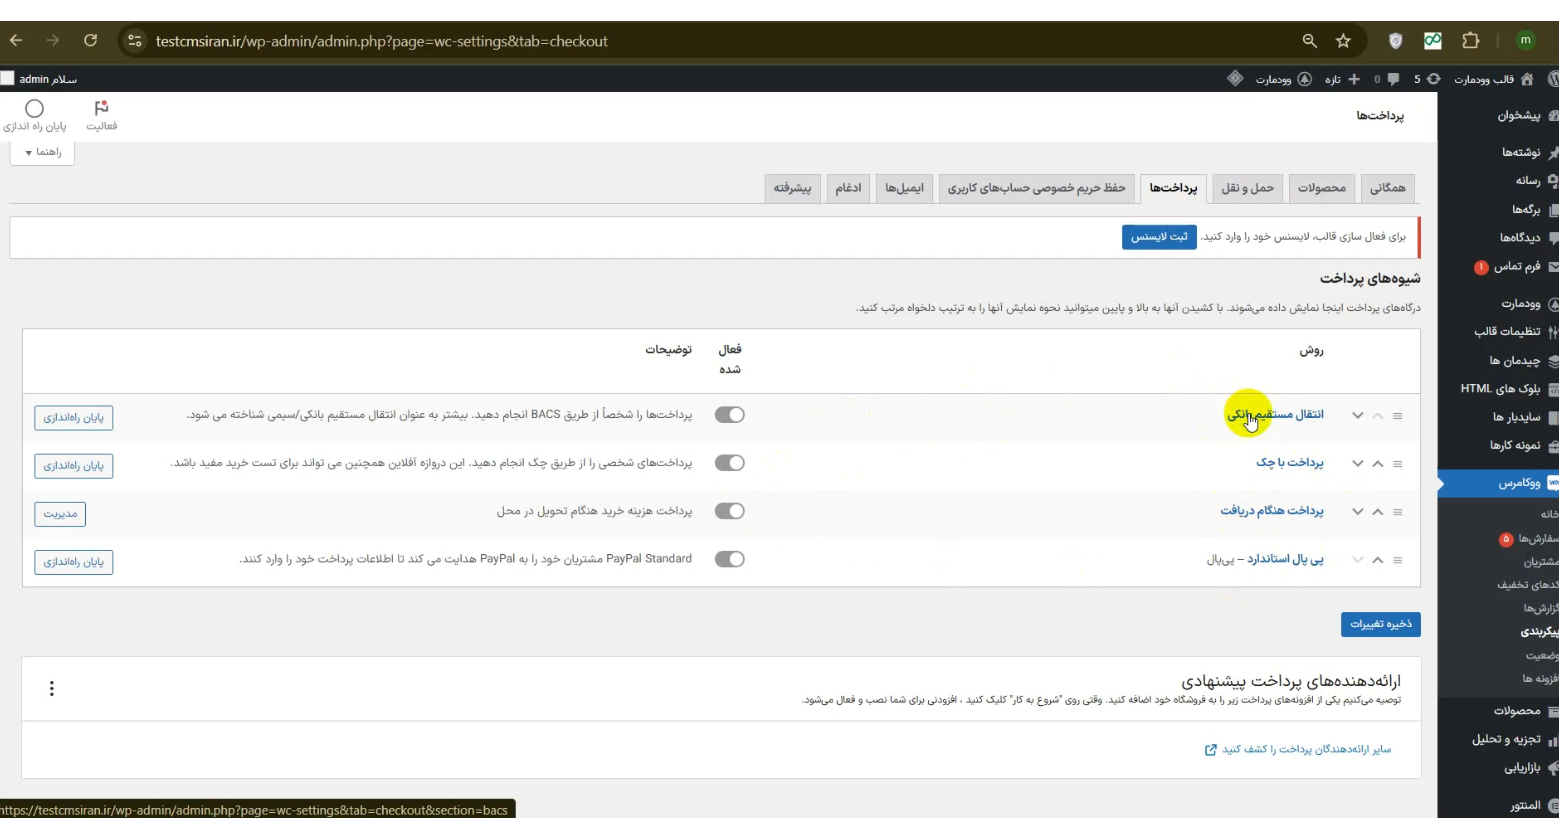Viewport: 1559px width, 839px height.
Task: Switch to the 'محصولات' settings tab
Action: (x=1321, y=188)
